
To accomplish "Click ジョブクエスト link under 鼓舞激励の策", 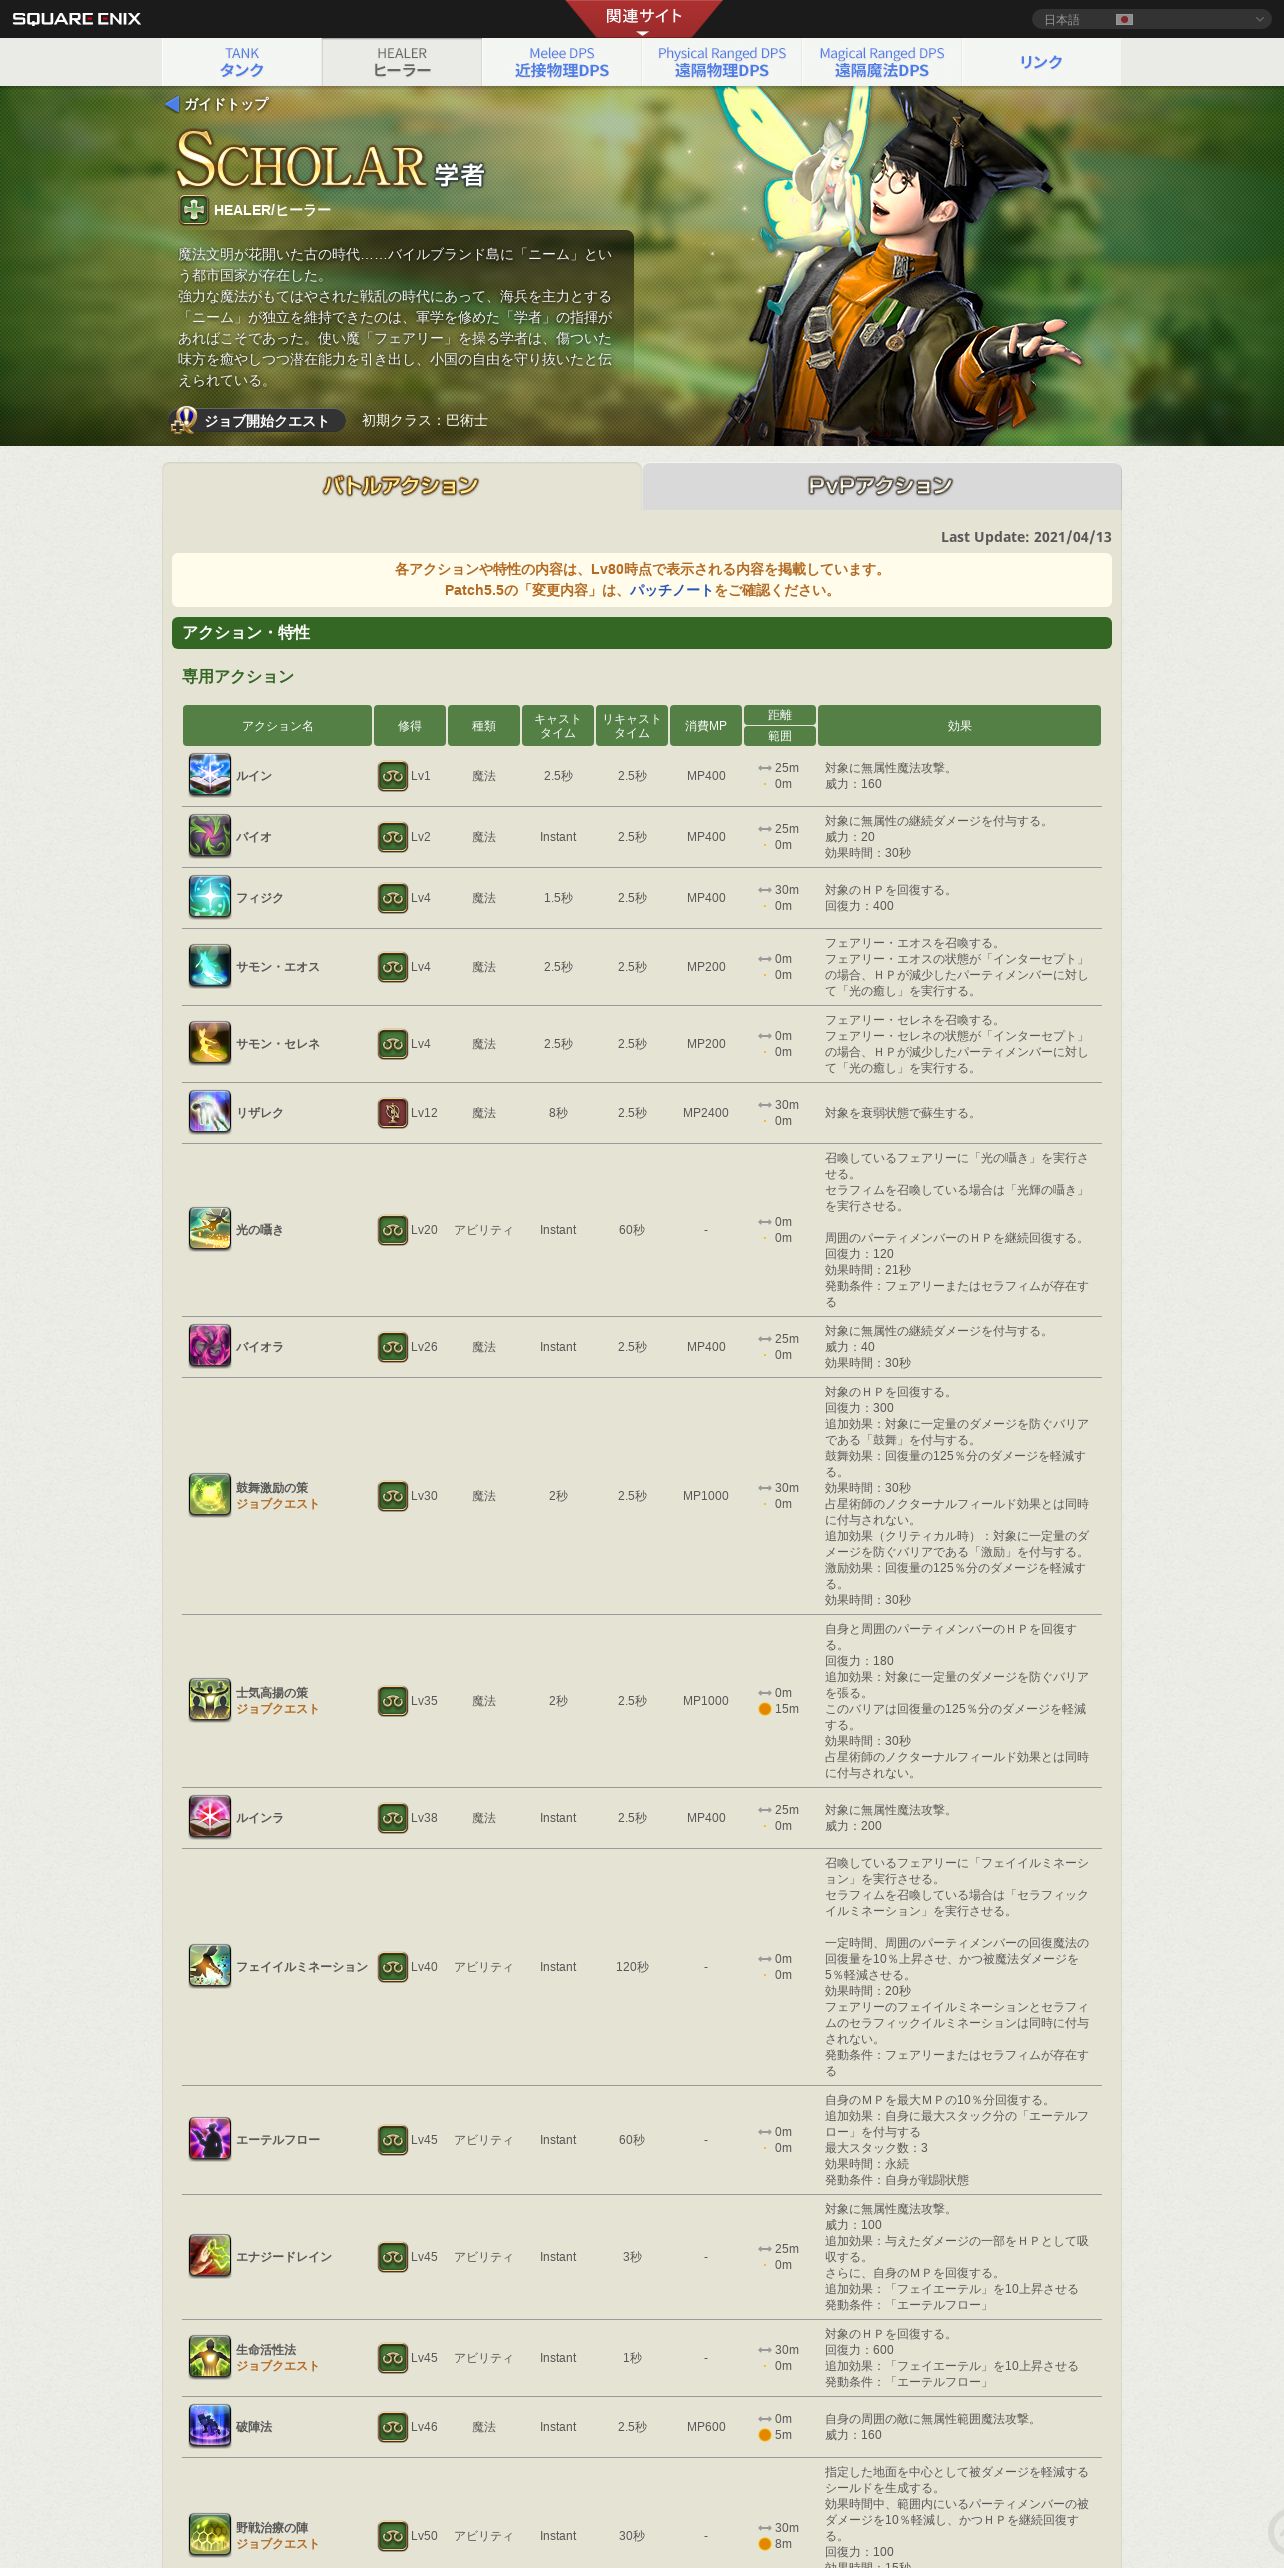I will (277, 1504).
